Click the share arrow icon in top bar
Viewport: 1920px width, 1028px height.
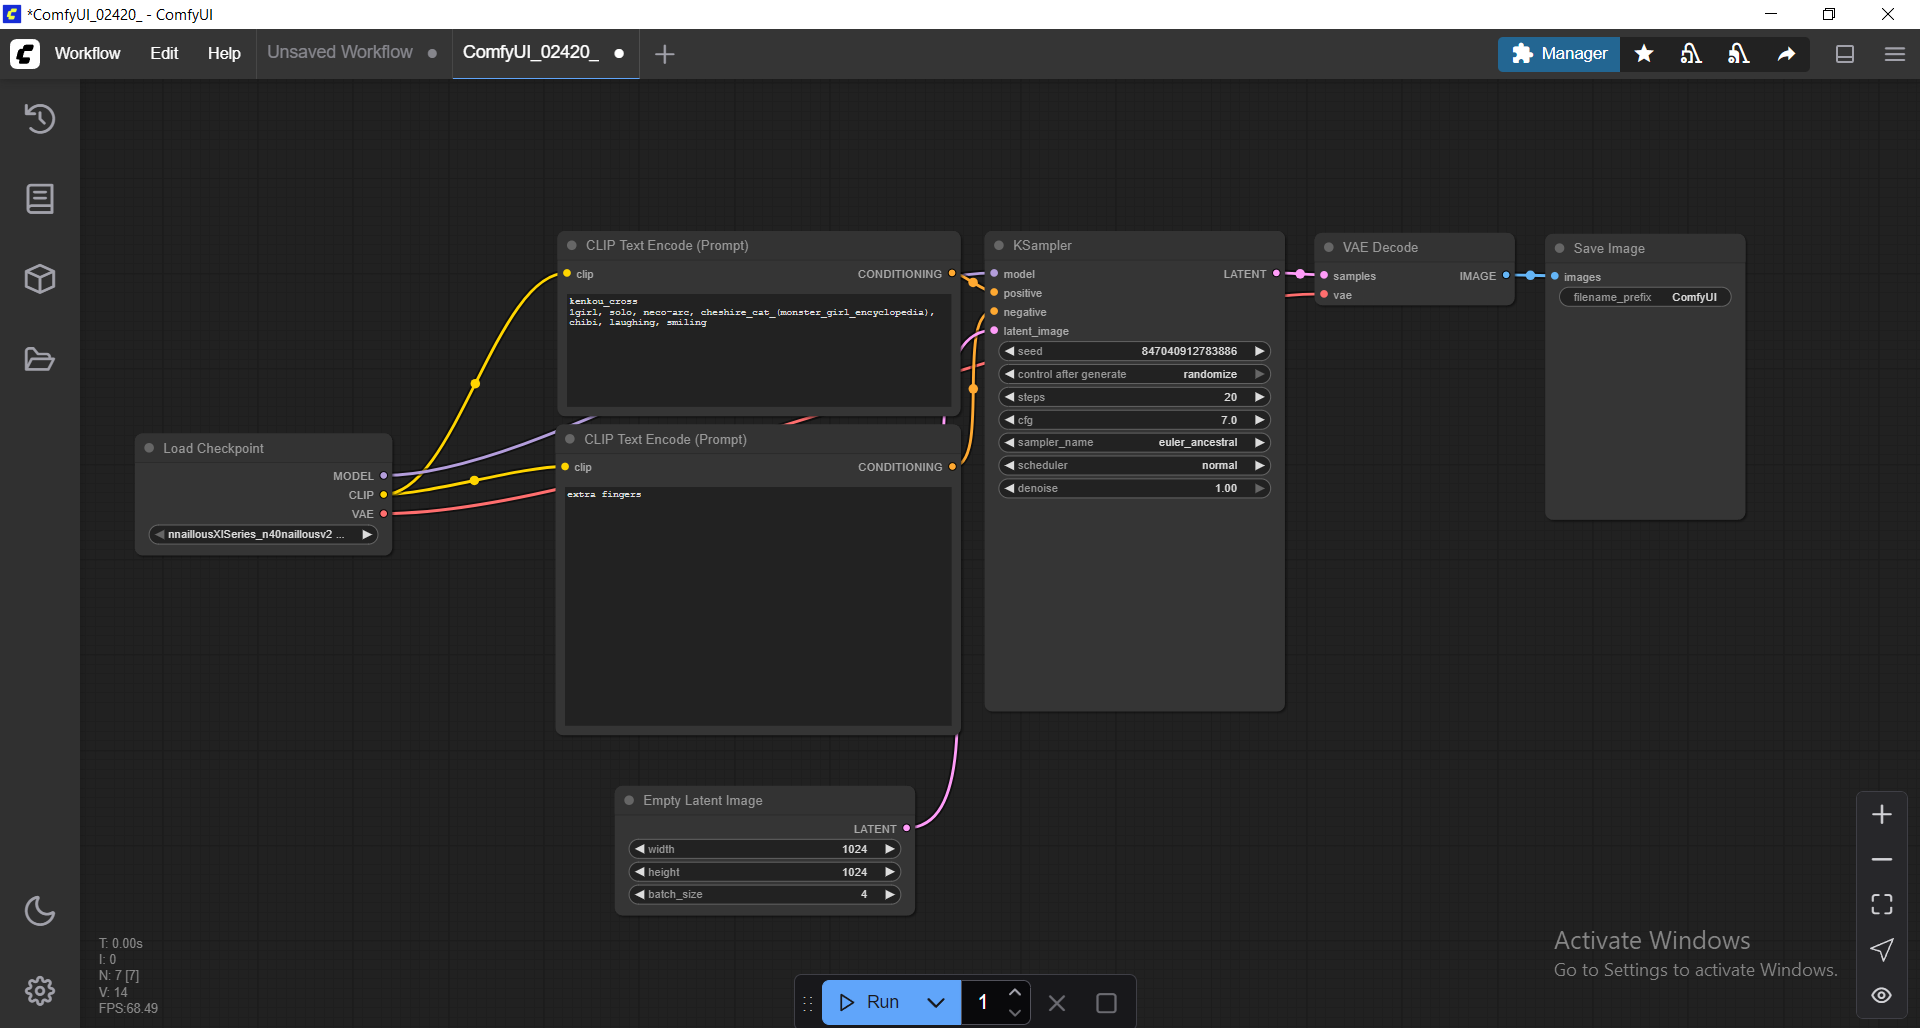1786,54
